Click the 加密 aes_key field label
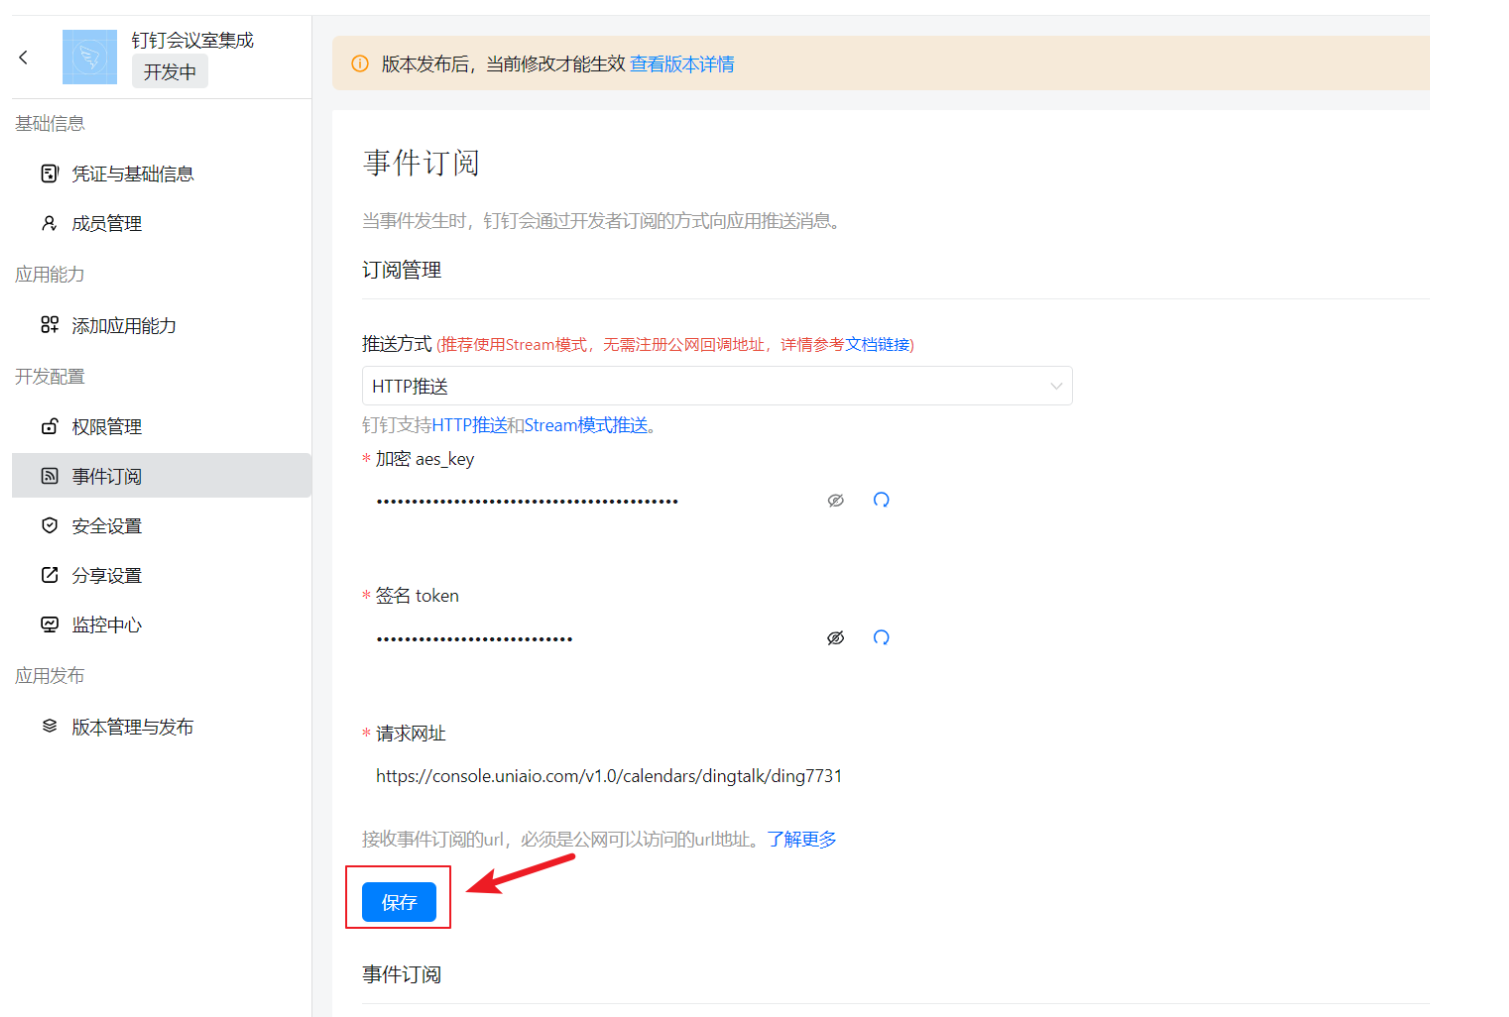Screen dimensions: 1509x1017 click(x=425, y=459)
